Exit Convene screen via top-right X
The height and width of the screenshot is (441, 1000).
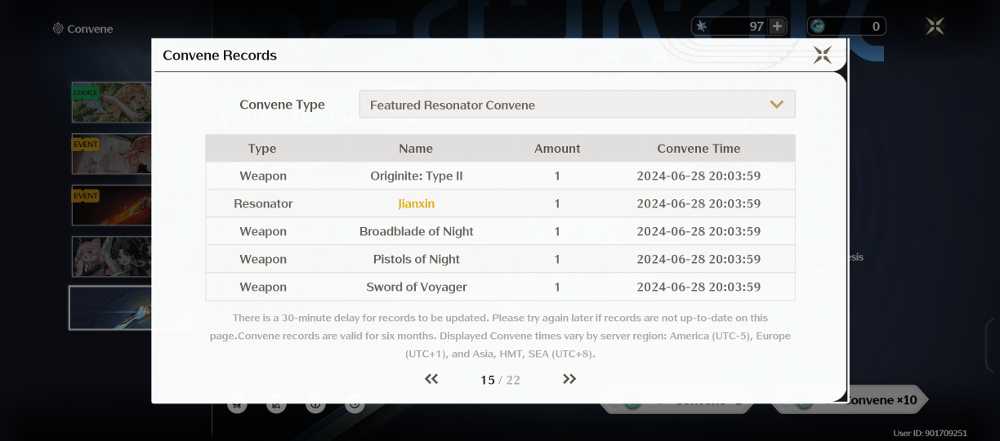click(934, 26)
